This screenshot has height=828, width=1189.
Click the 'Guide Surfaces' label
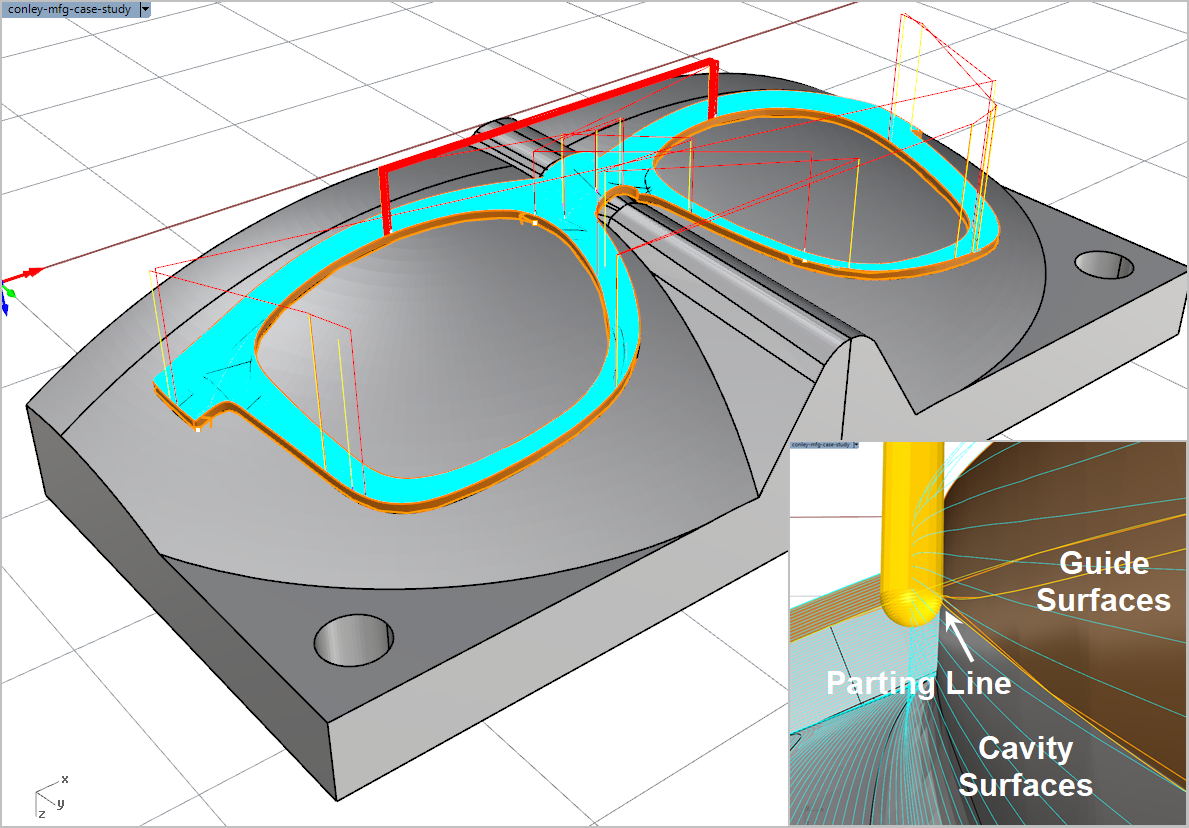1102,581
